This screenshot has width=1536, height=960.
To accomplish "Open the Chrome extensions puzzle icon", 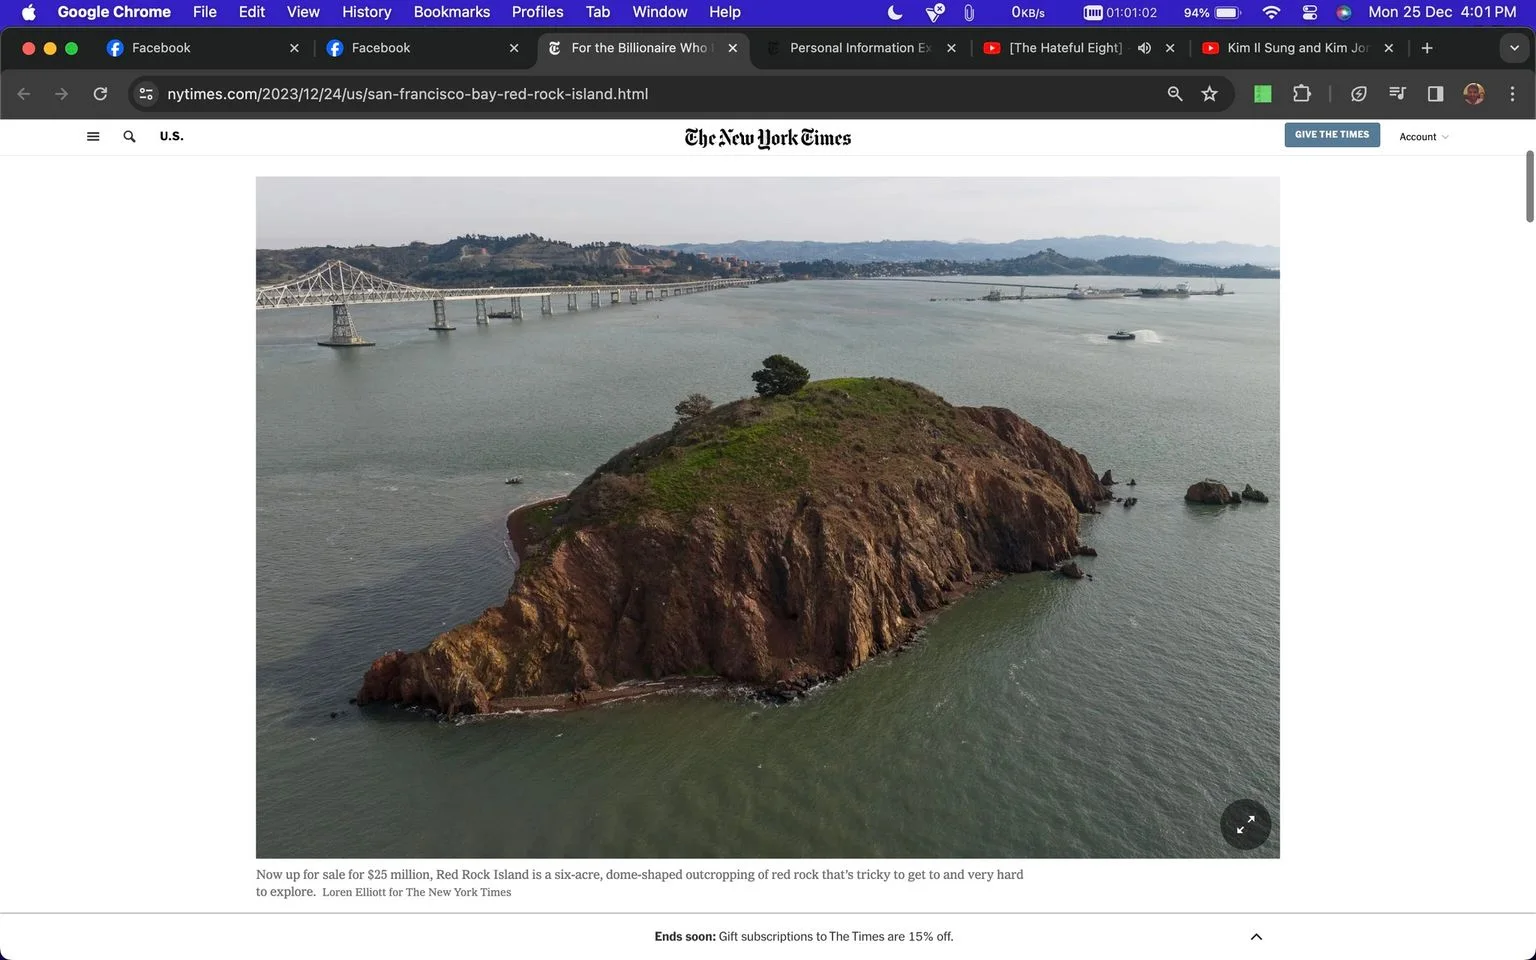I will coord(1301,94).
